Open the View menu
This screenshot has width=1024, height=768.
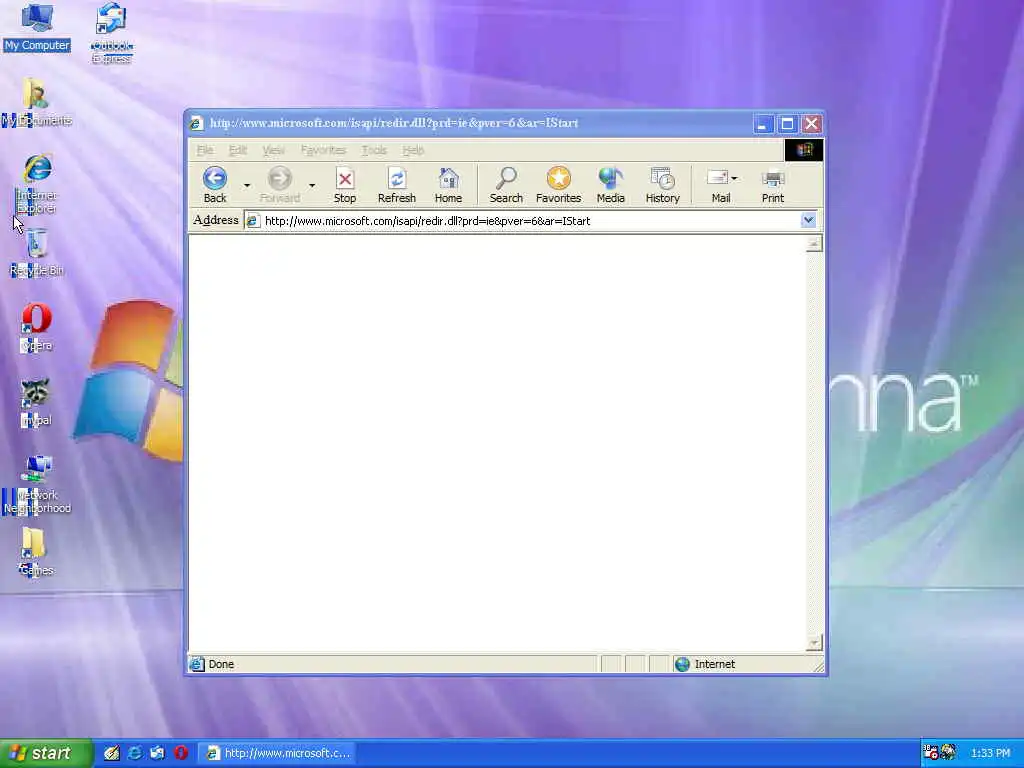[x=274, y=150]
